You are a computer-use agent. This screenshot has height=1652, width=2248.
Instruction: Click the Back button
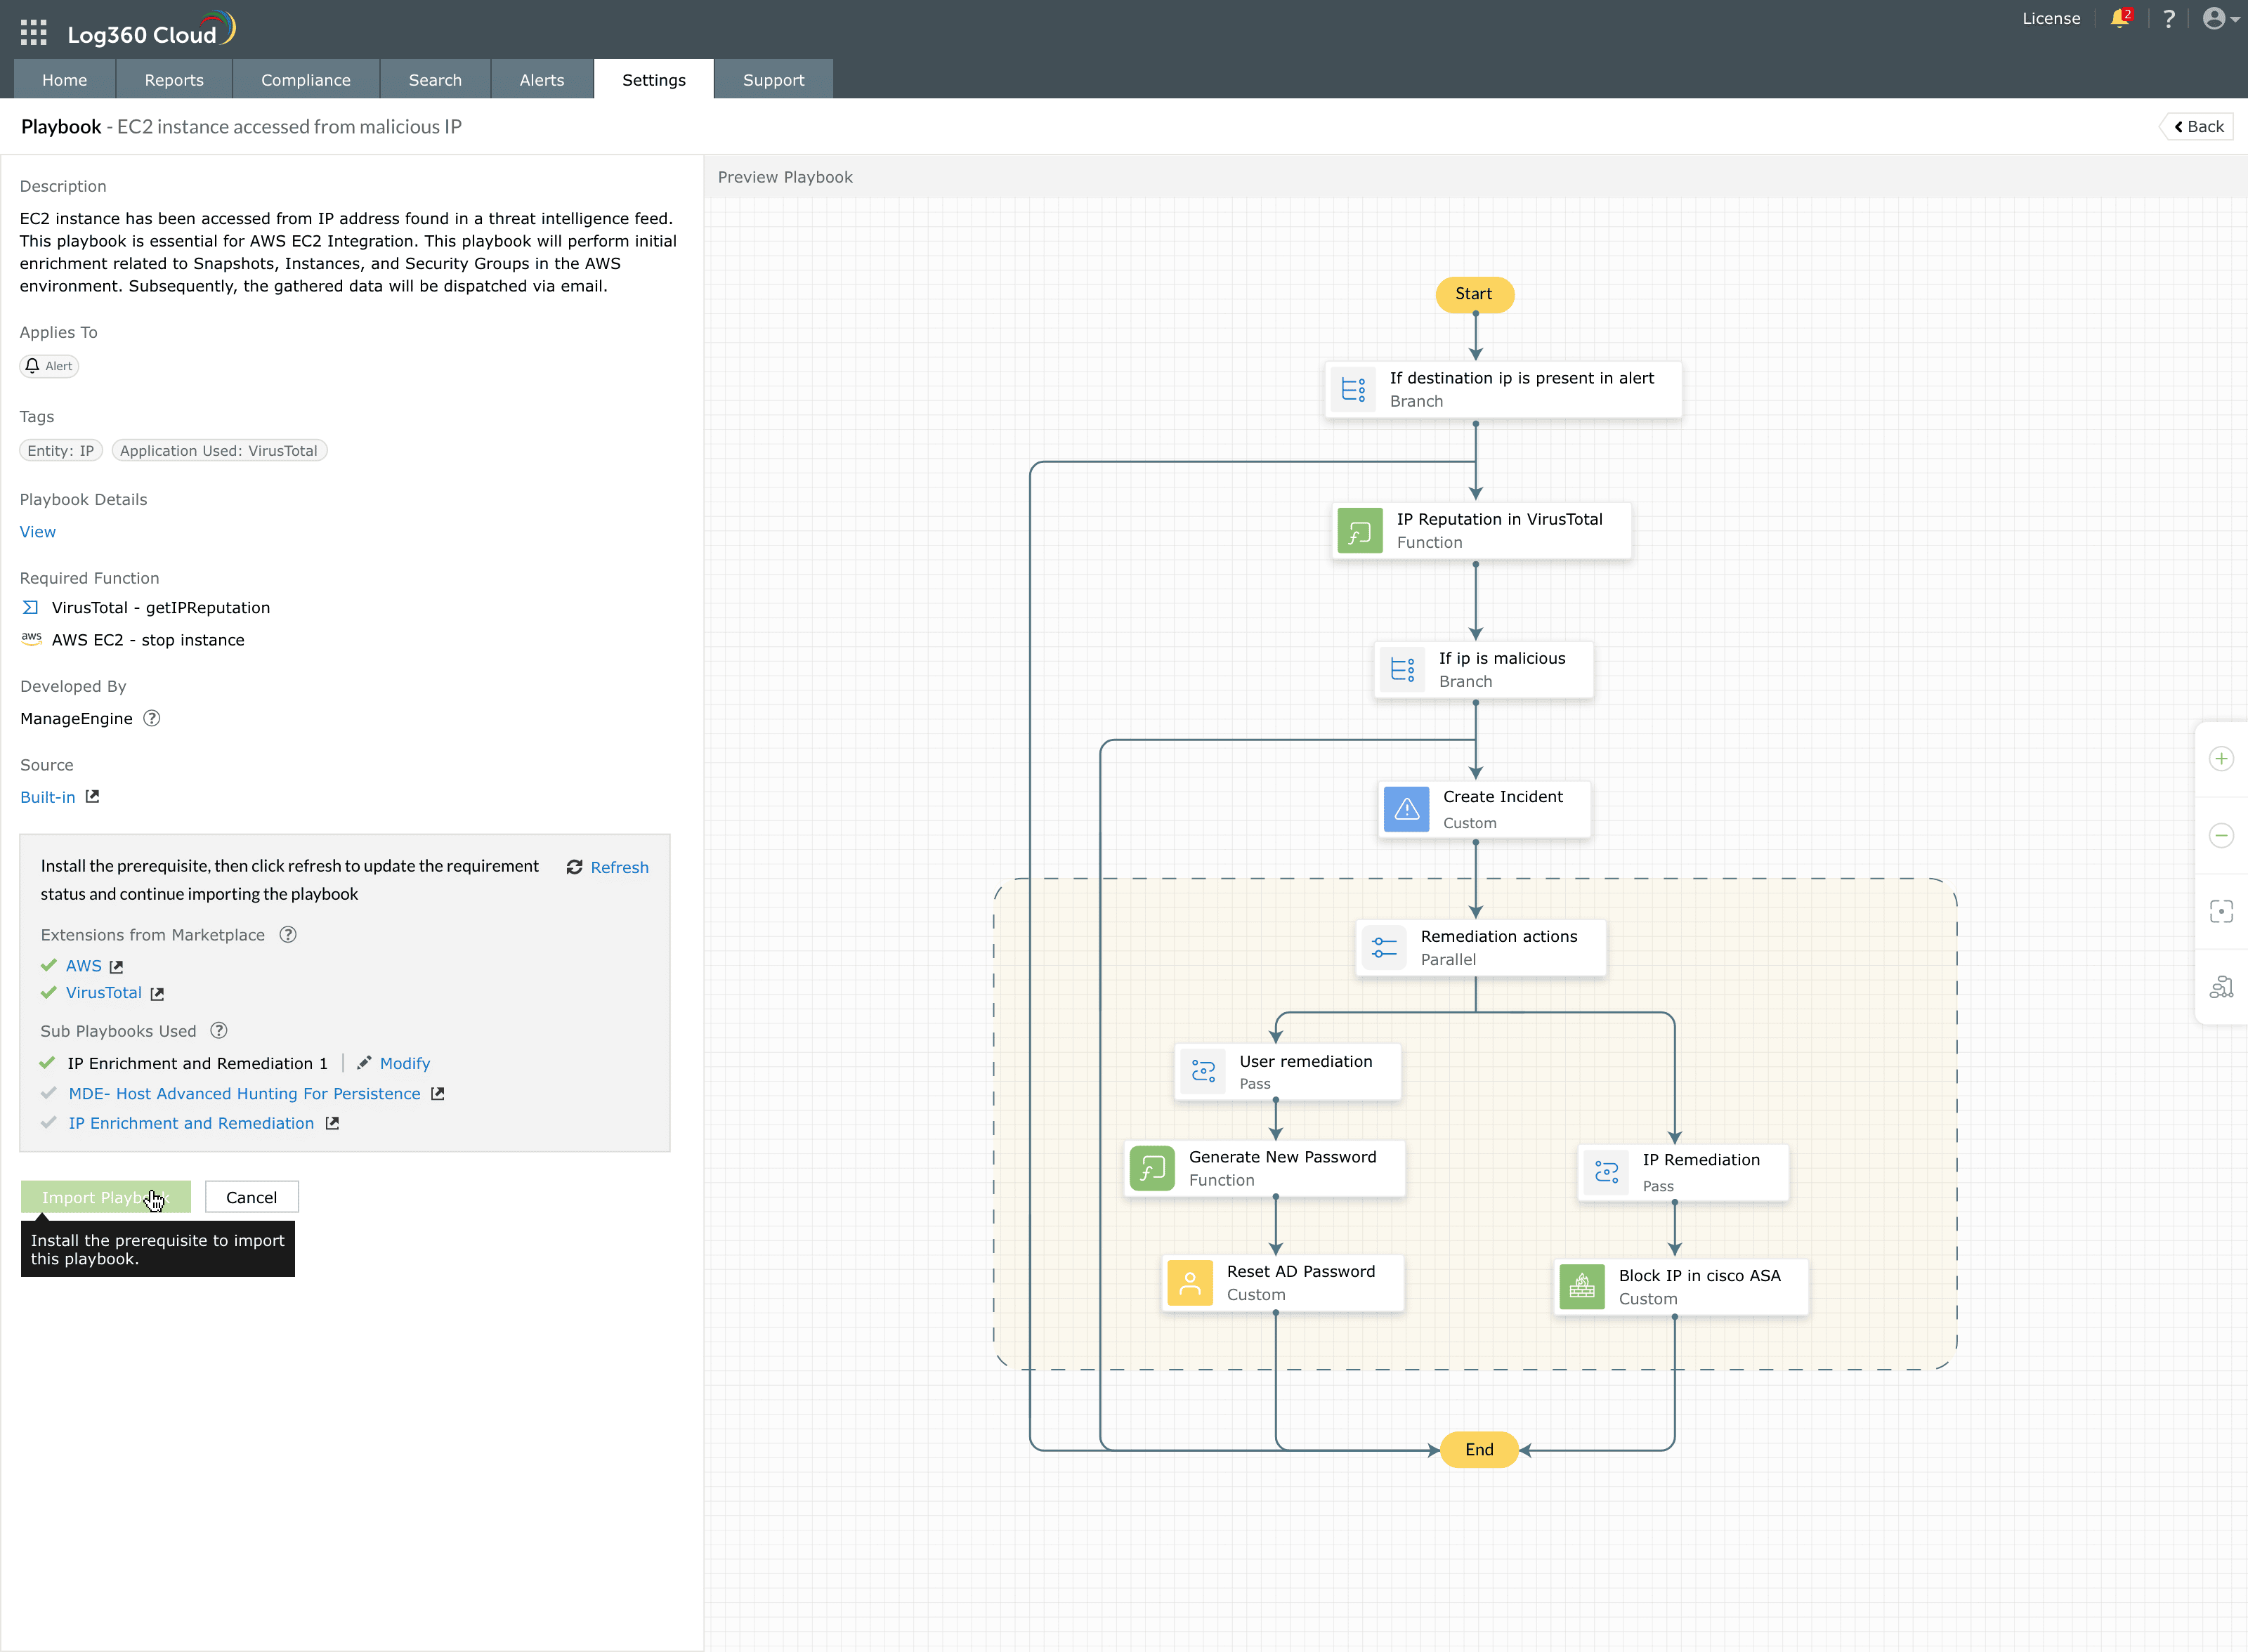pos(2198,126)
